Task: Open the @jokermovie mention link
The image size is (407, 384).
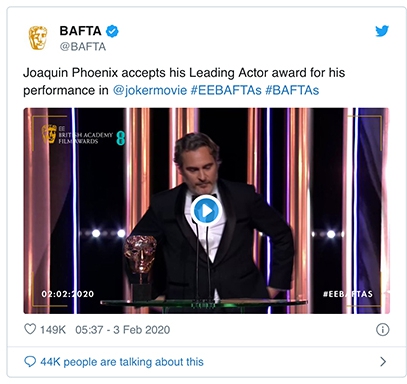Action: (150, 90)
